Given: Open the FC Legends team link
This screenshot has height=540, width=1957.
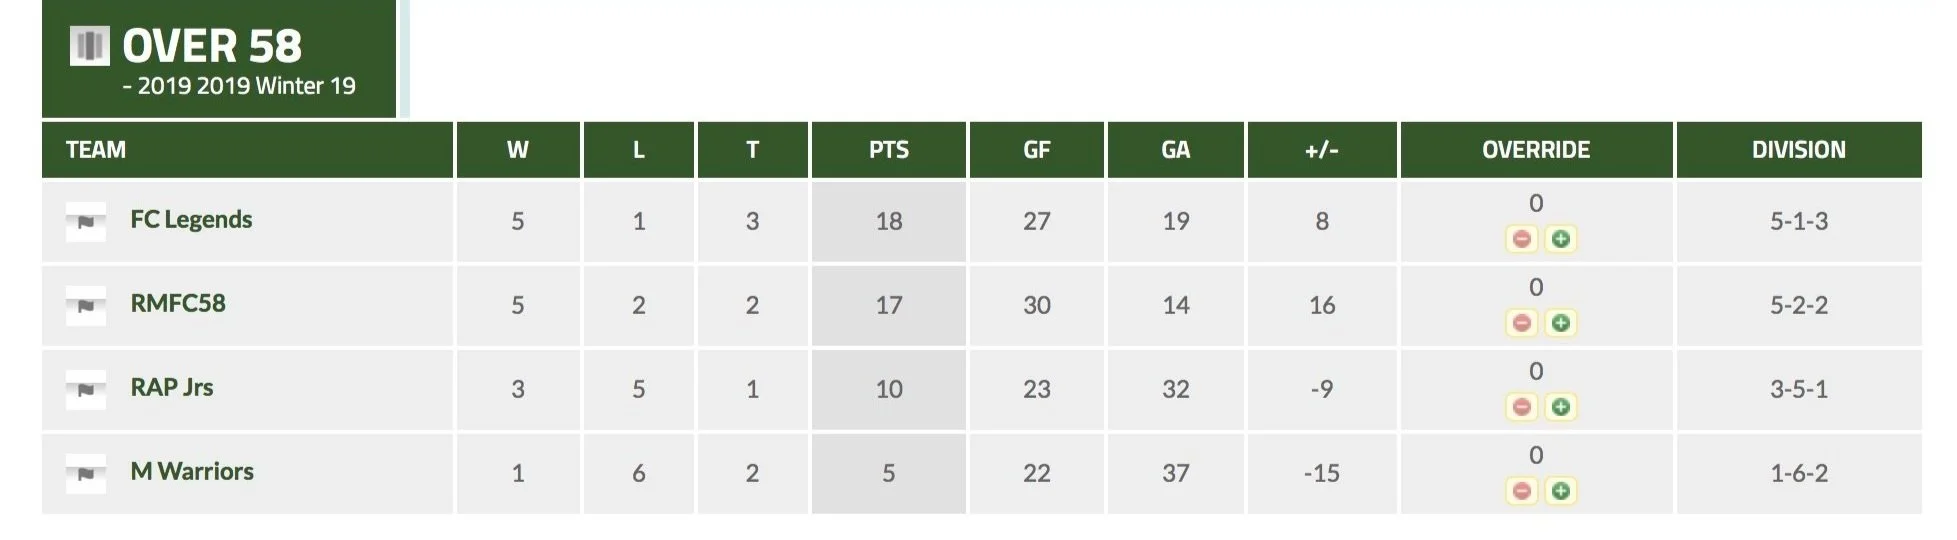Looking at the screenshot, I should (x=191, y=219).
